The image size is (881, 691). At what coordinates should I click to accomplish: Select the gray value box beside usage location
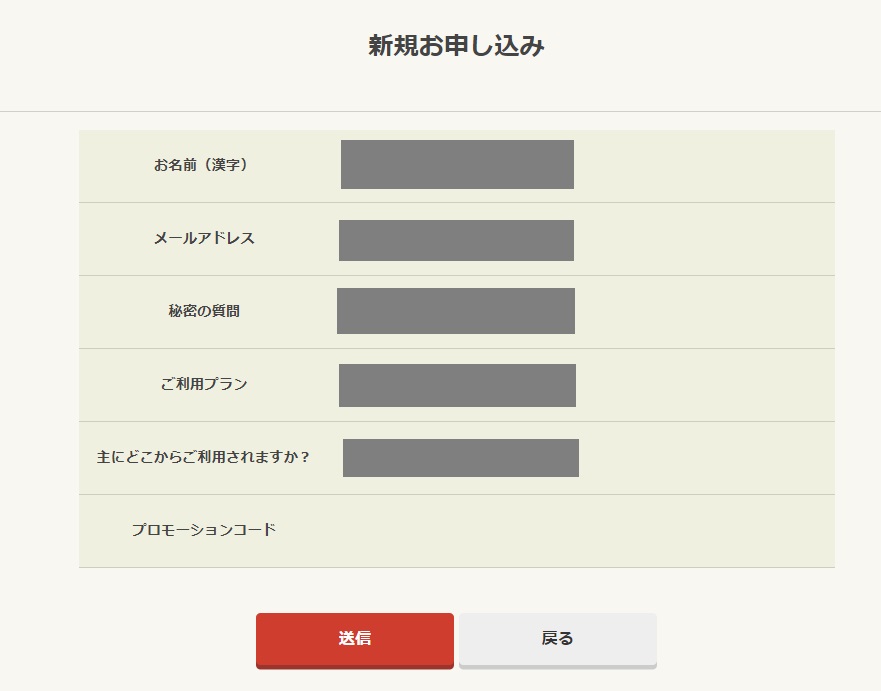tap(460, 458)
